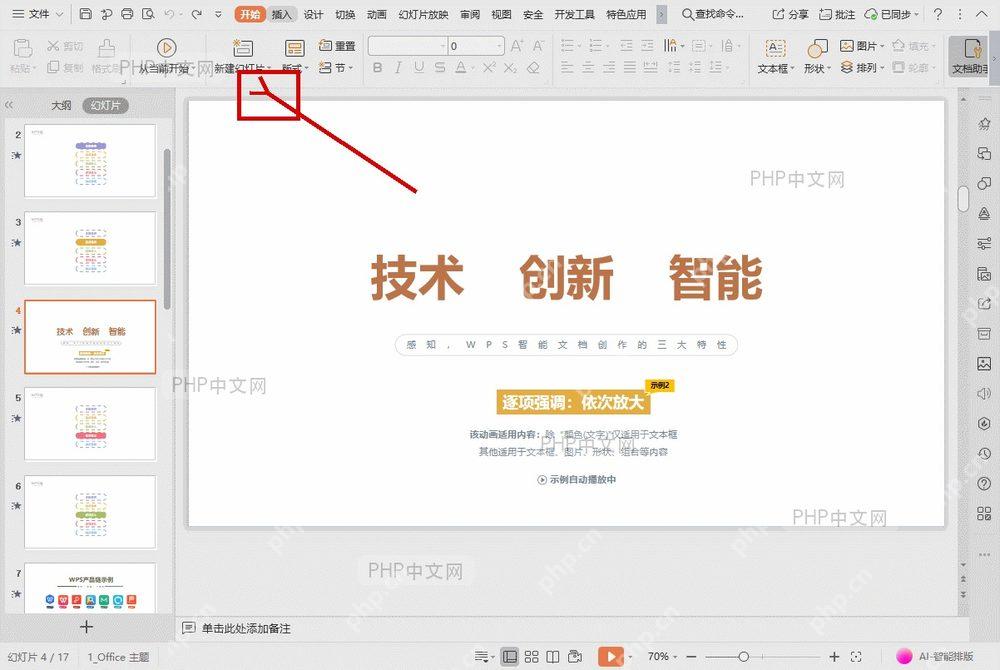Image resolution: width=1000 pixels, height=670 pixels.
Task: Toggle Bold formatting
Action: coord(378,67)
